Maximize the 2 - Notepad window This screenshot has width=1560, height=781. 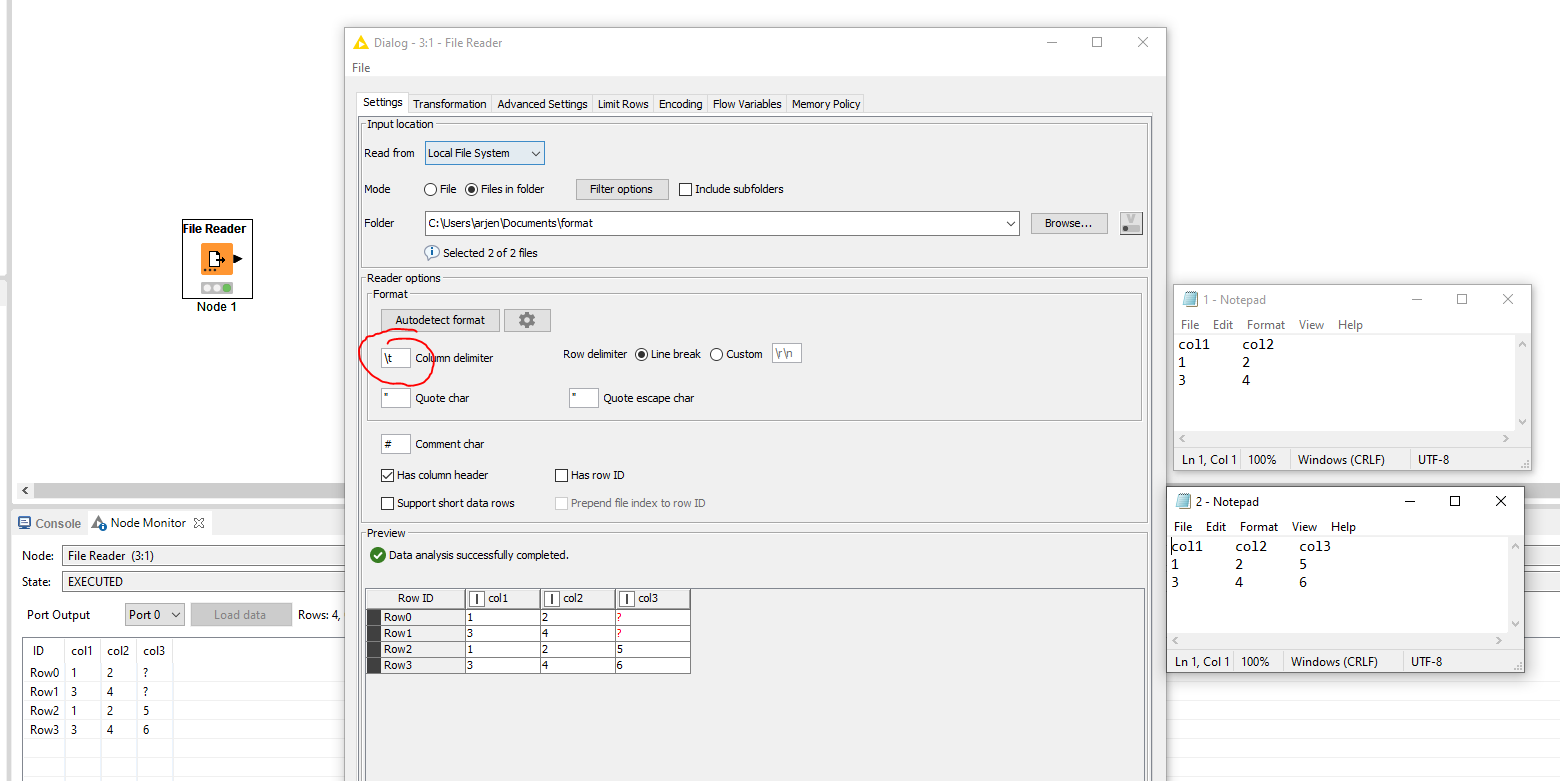pos(1455,501)
